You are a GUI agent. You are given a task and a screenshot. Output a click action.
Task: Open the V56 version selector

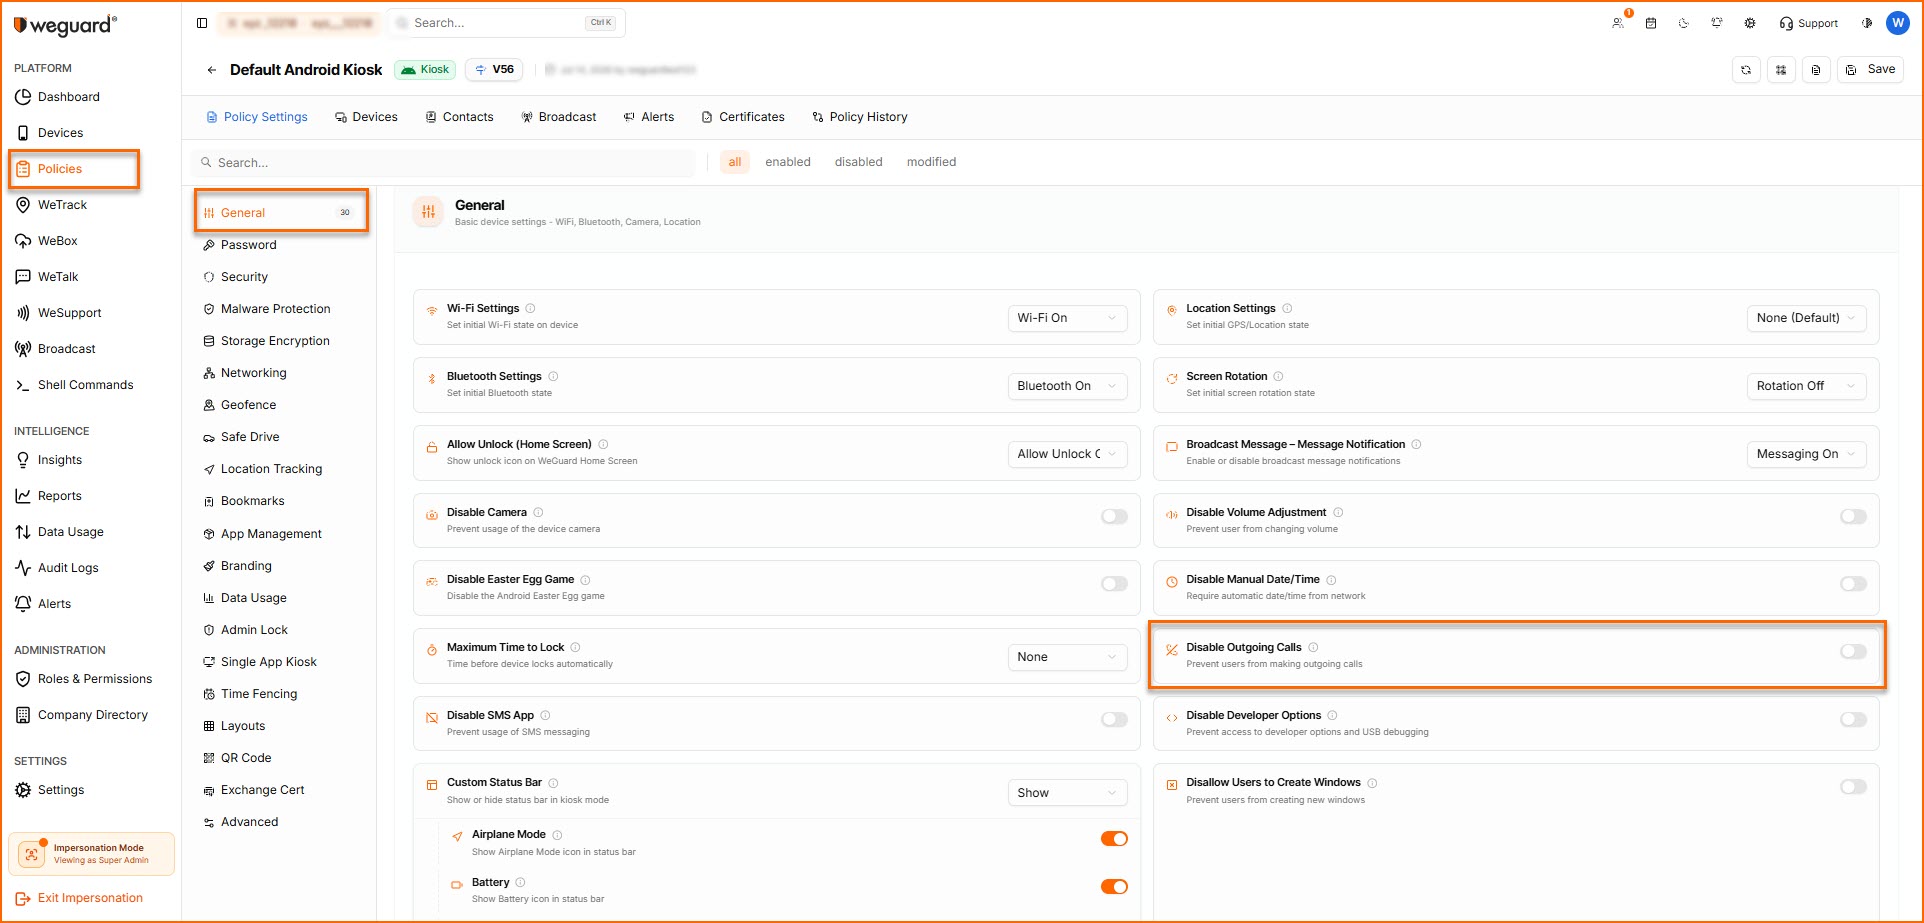pyautogui.click(x=494, y=70)
